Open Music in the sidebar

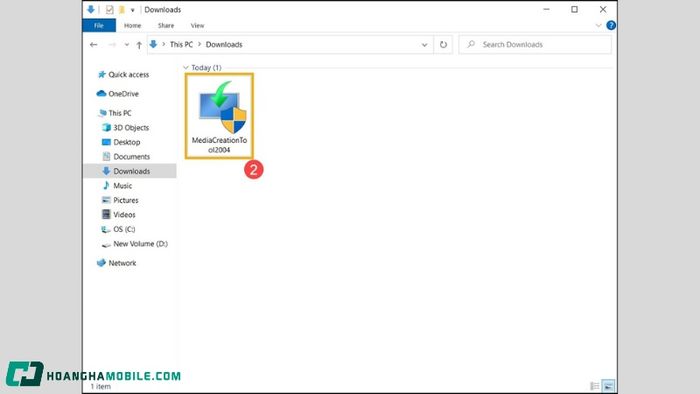pos(117,186)
